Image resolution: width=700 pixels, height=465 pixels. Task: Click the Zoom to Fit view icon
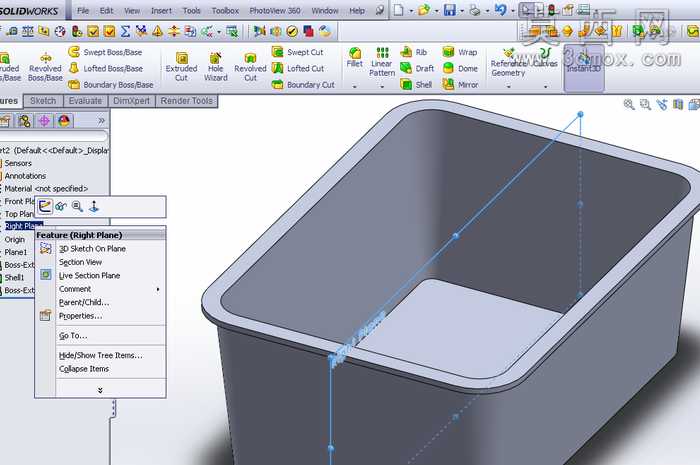click(x=629, y=104)
